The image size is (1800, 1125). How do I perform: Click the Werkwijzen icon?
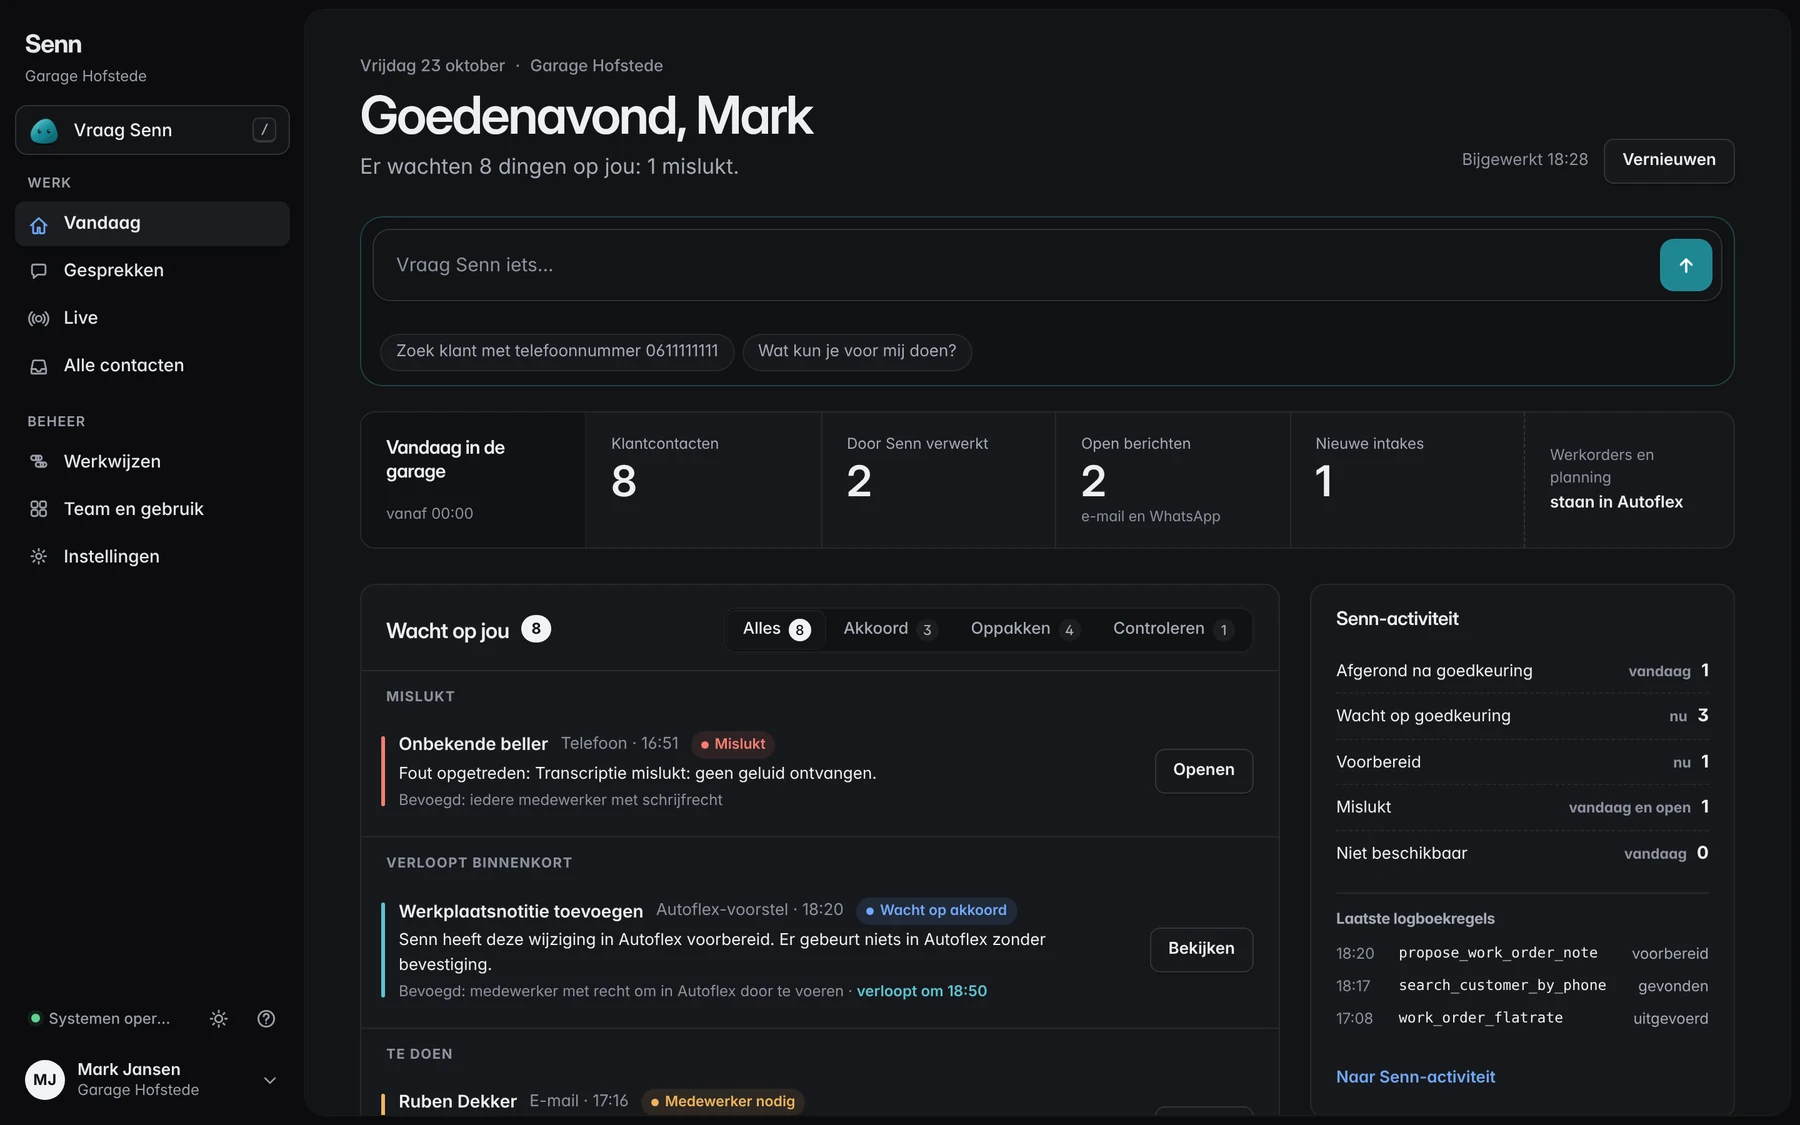coord(39,462)
